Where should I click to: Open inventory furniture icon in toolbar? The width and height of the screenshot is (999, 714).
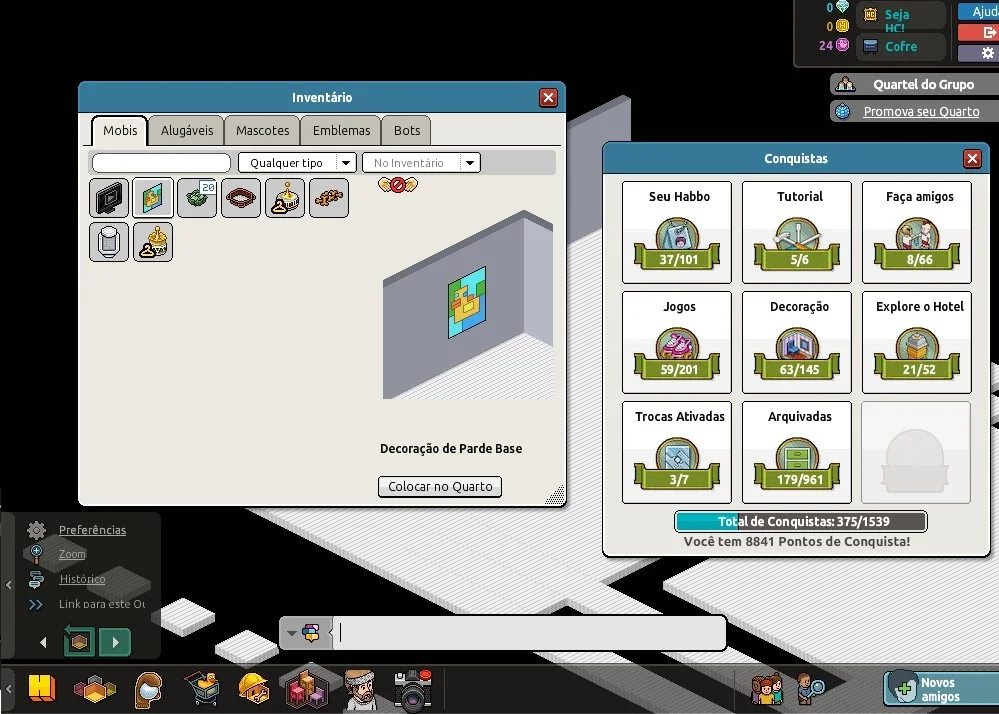tap(306, 689)
